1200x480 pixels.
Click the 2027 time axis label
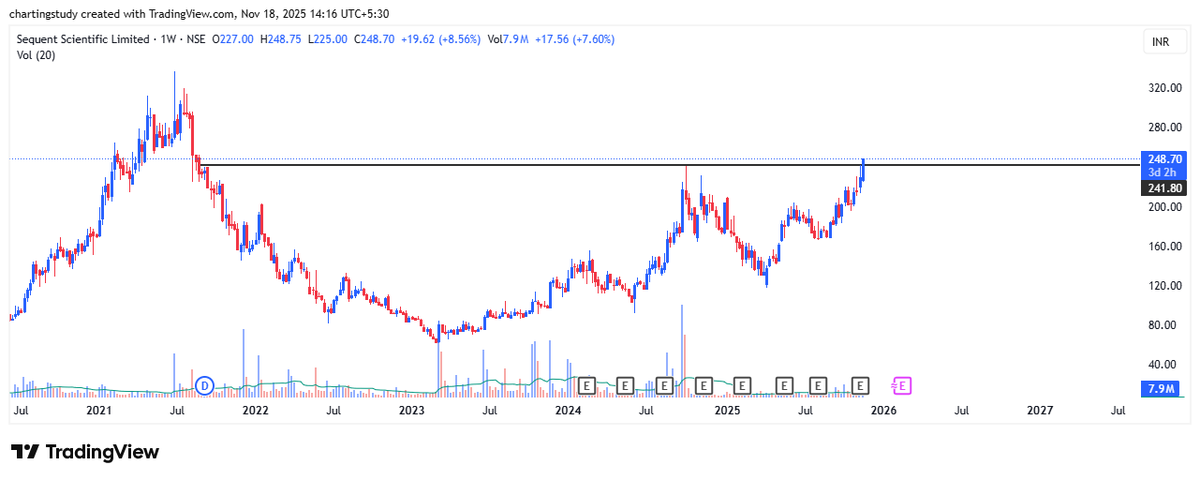(x=1040, y=410)
